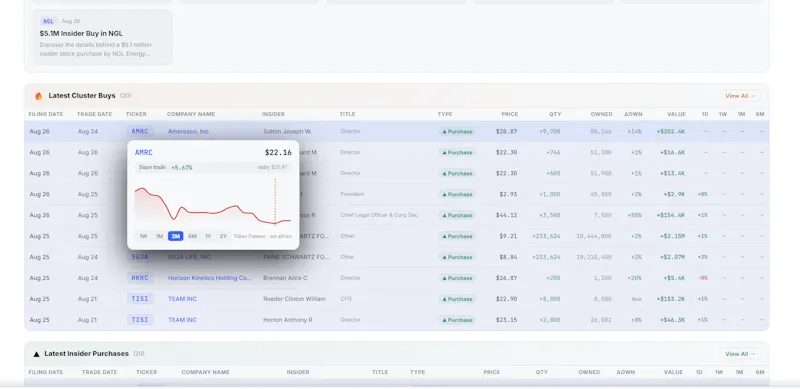Screen dimensions: 800x389
Task: Click the AMRC symbol in the chart popup
Action: (x=144, y=153)
